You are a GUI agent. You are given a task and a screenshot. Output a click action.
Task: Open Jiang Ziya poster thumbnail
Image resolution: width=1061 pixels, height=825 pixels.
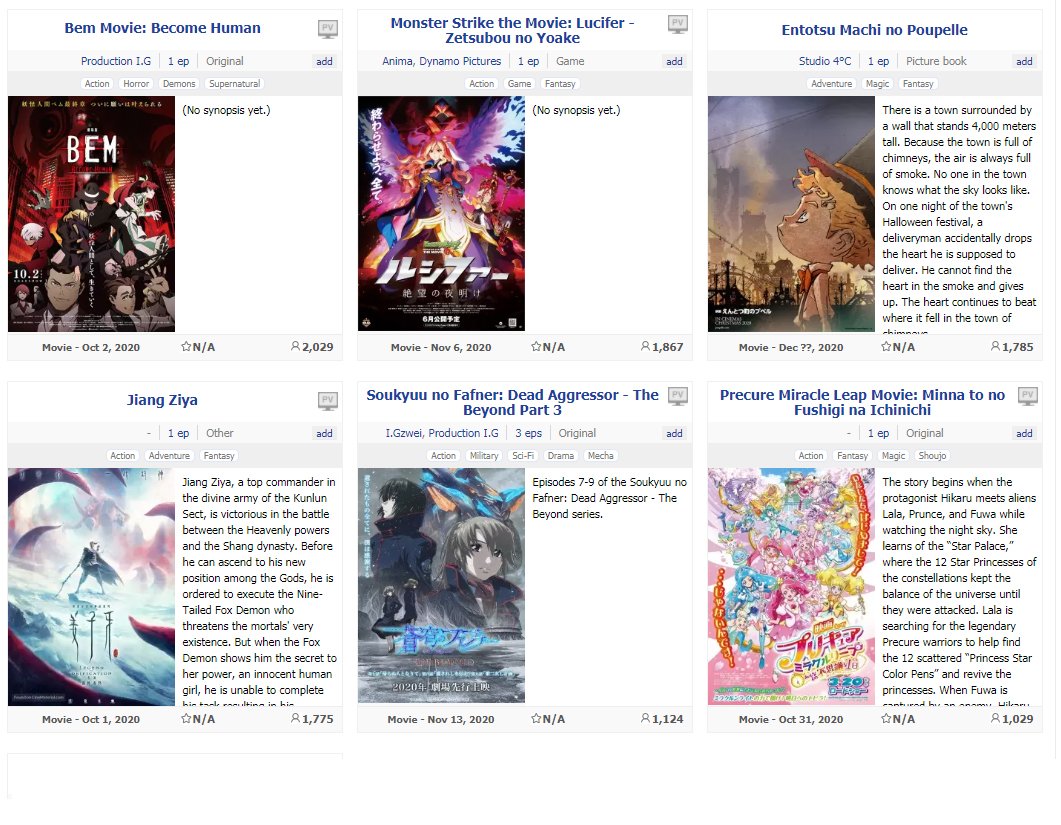[91, 587]
